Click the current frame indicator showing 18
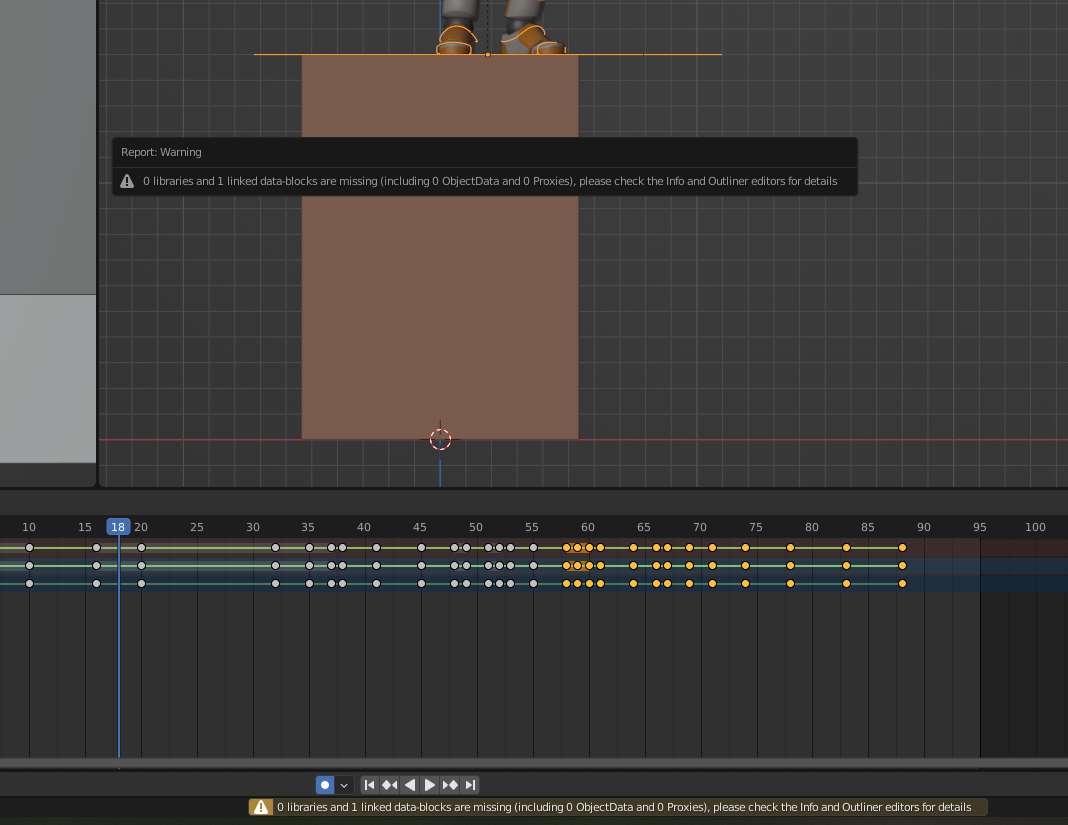Viewport: 1068px width, 825px height. point(118,527)
